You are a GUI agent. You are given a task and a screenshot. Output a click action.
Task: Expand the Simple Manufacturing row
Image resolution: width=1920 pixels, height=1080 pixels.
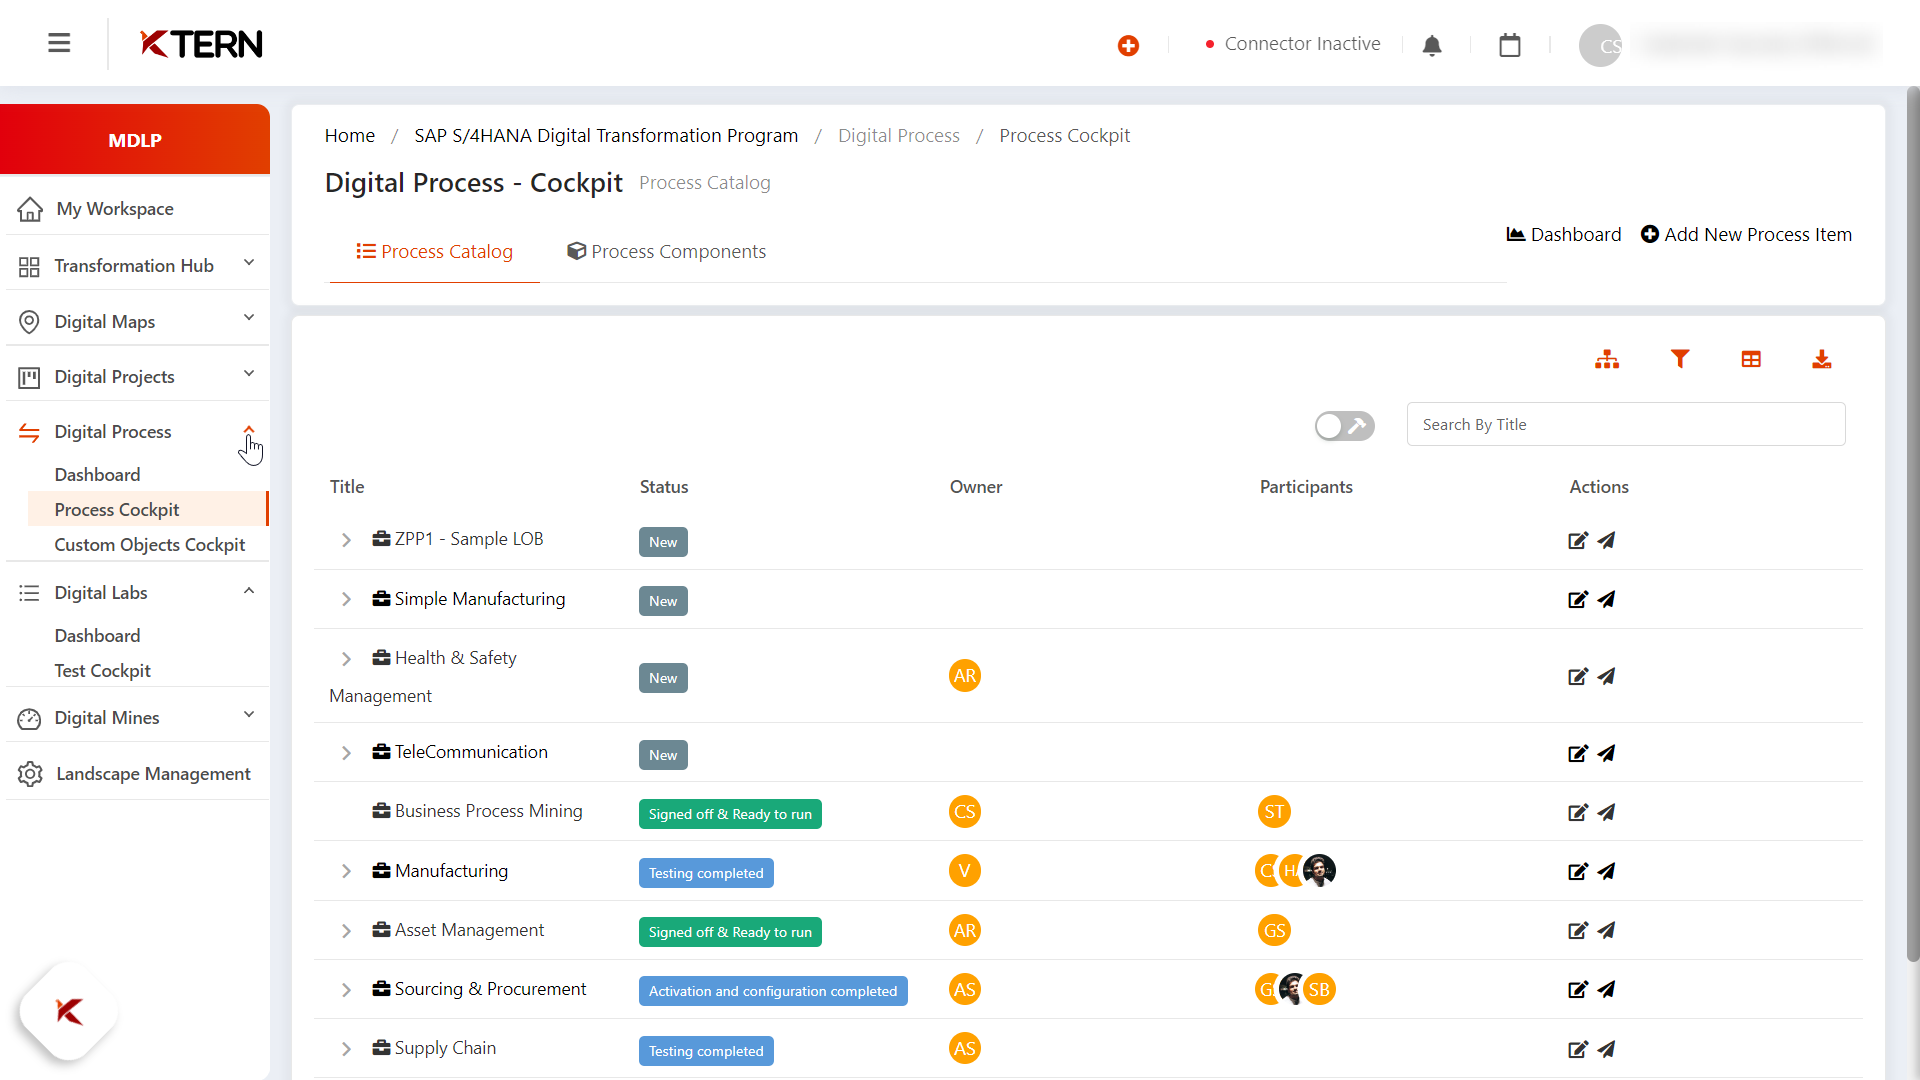[346, 599]
